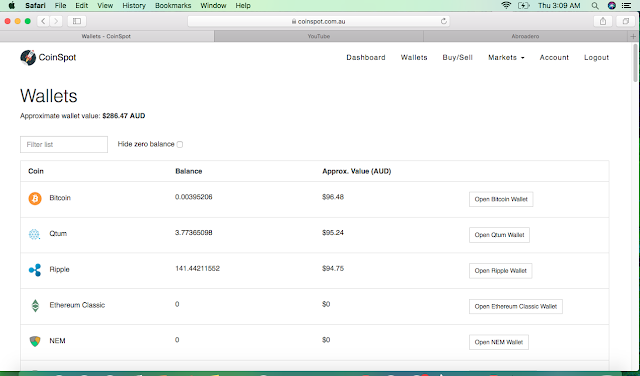The width and height of the screenshot is (640, 376).
Task: Open the Safari share button
Action: (603, 21)
